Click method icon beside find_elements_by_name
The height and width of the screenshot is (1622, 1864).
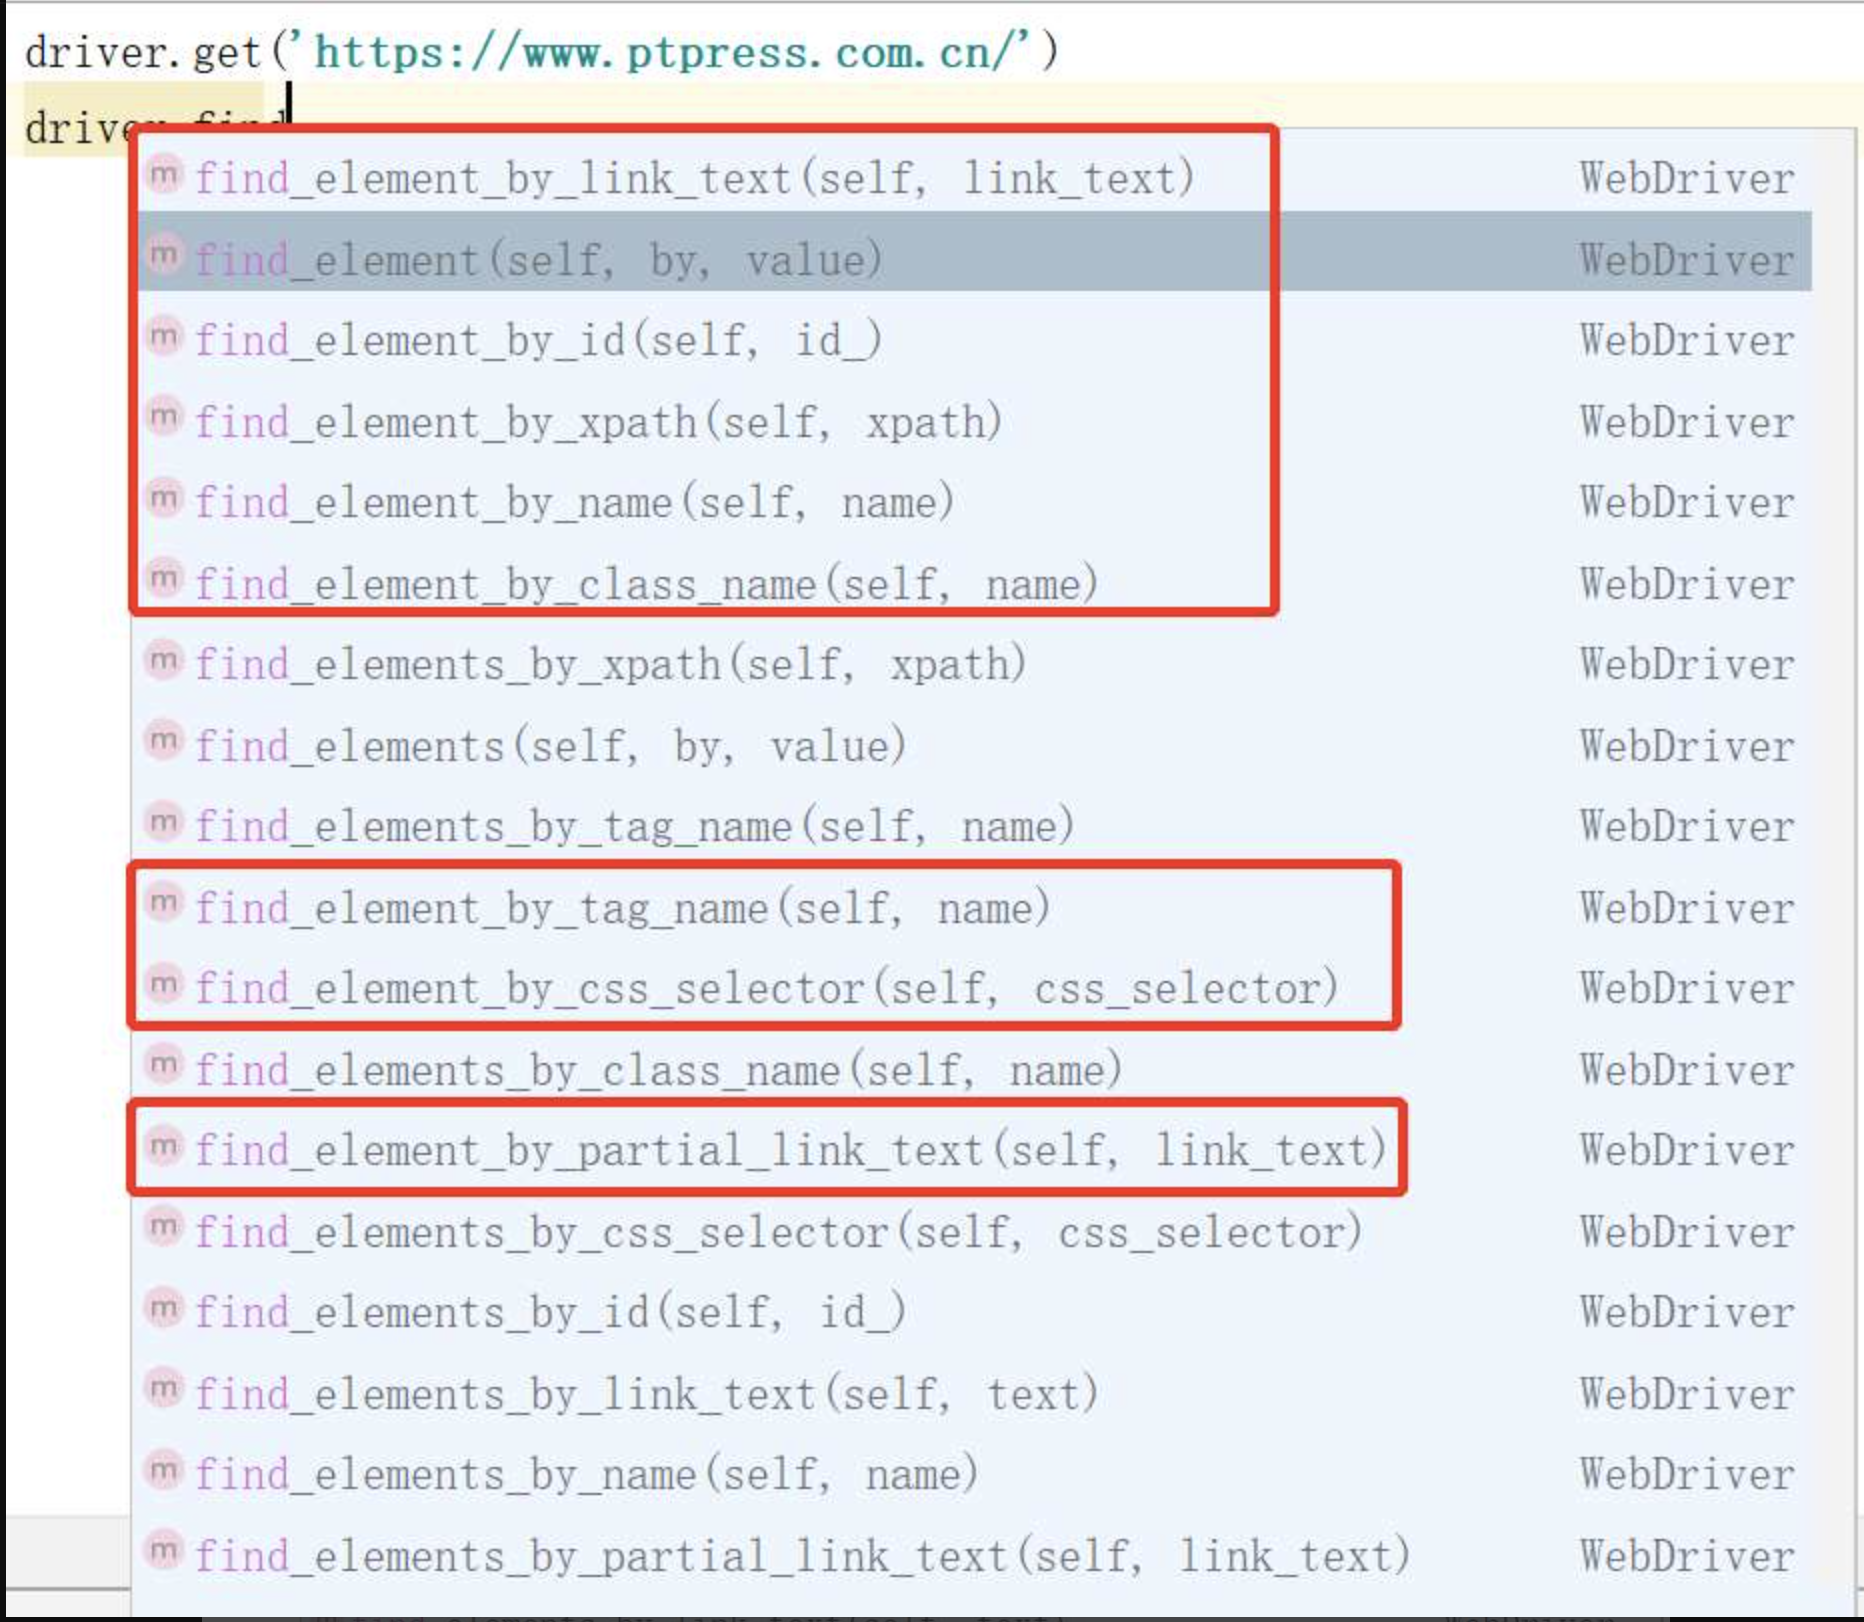click(x=164, y=1470)
